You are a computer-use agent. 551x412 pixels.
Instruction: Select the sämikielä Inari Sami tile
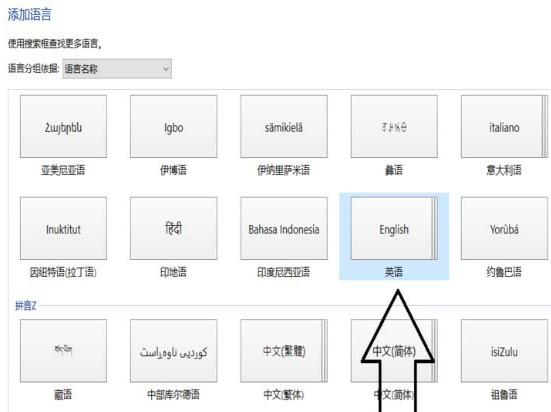tap(284, 127)
